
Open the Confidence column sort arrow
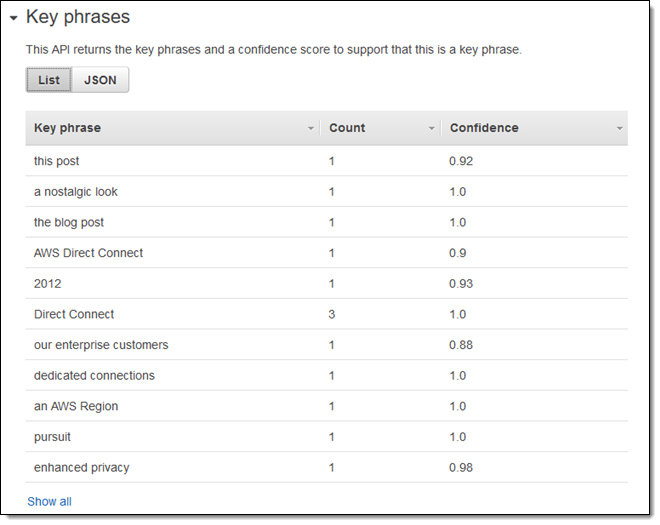coord(619,129)
